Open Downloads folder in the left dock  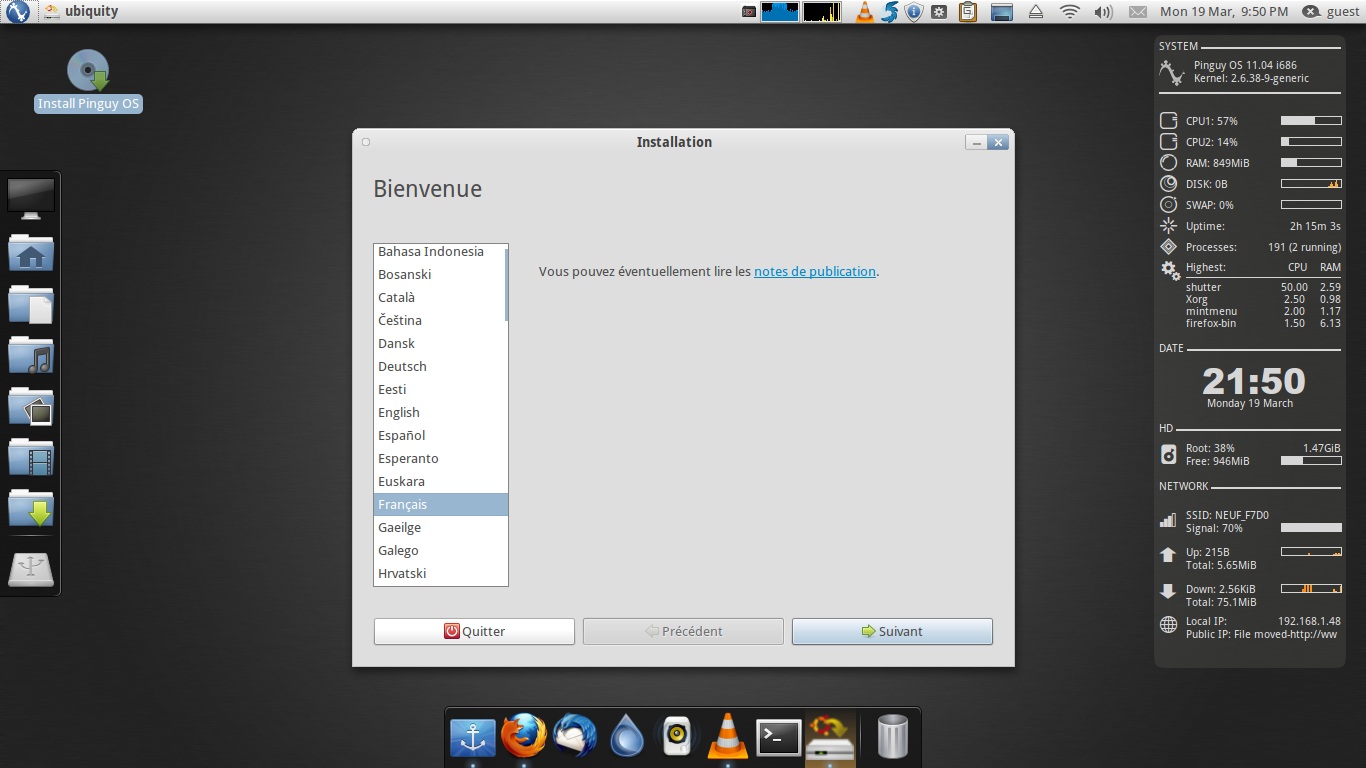tap(31, 508)
